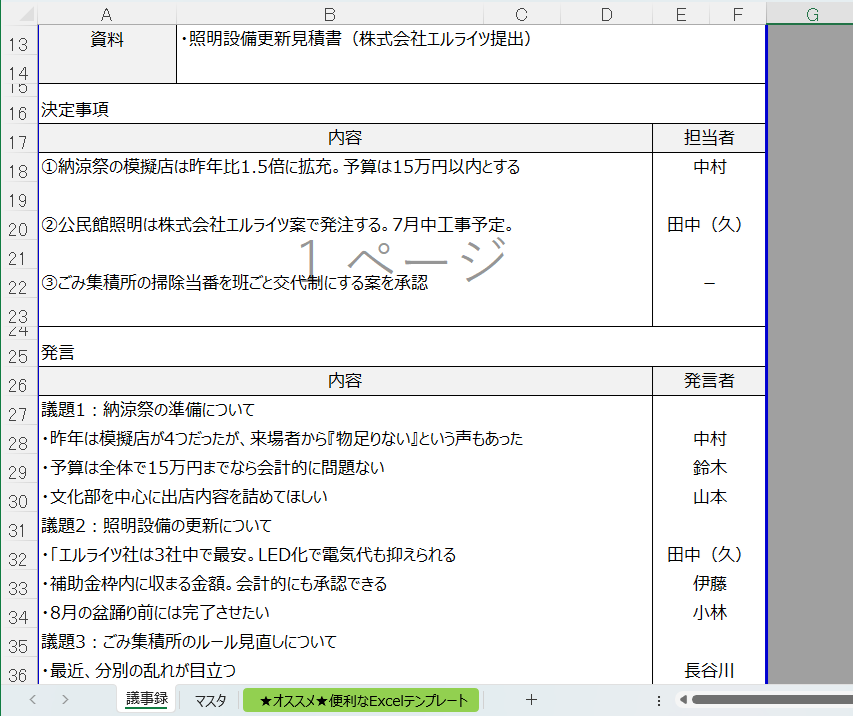Click the previous sheet navigation arrow
The width and height of the screenshot is (853, 716).
[x=32, y=700]
